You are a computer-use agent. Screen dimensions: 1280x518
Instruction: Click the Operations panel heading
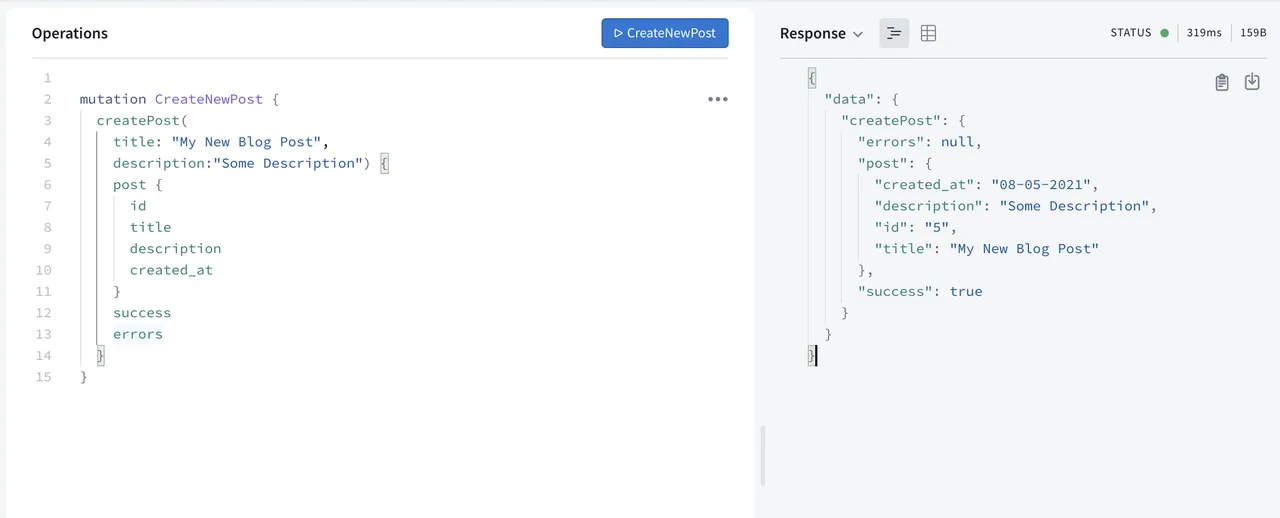click(70, 33)
